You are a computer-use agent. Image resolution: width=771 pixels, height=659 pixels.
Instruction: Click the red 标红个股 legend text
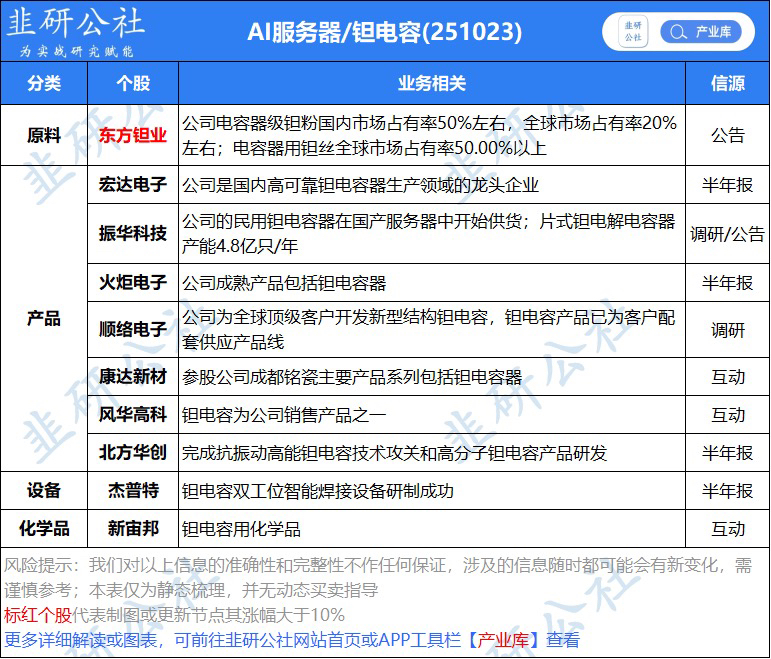coord(38,615)
